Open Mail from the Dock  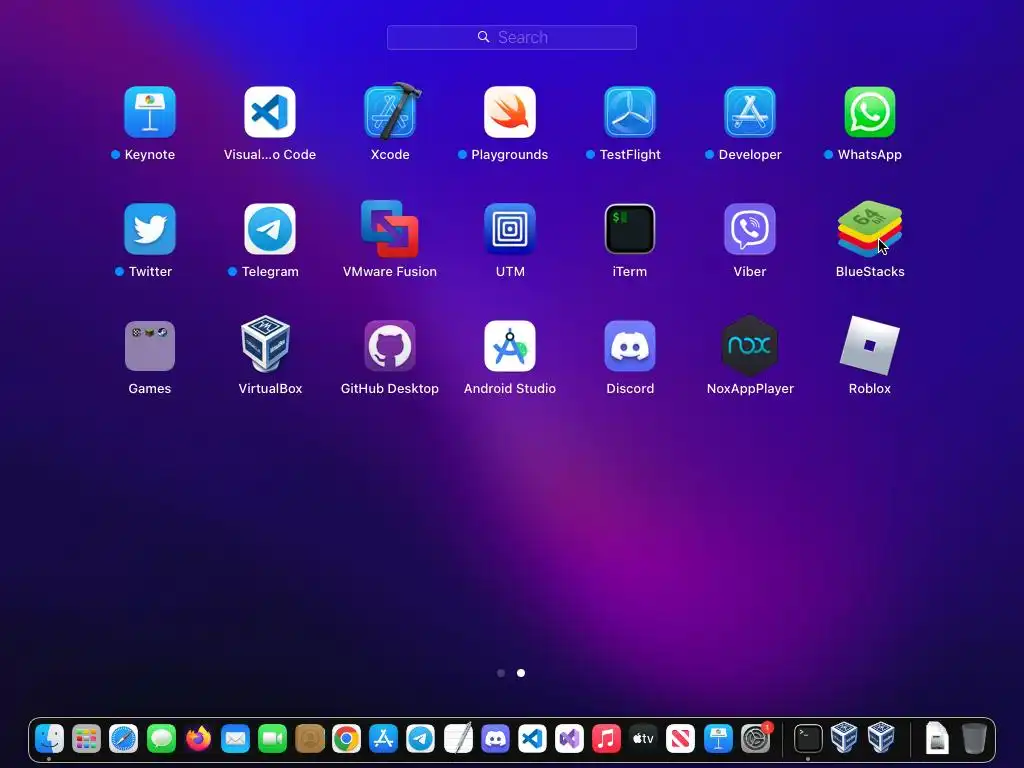point(235,739)
